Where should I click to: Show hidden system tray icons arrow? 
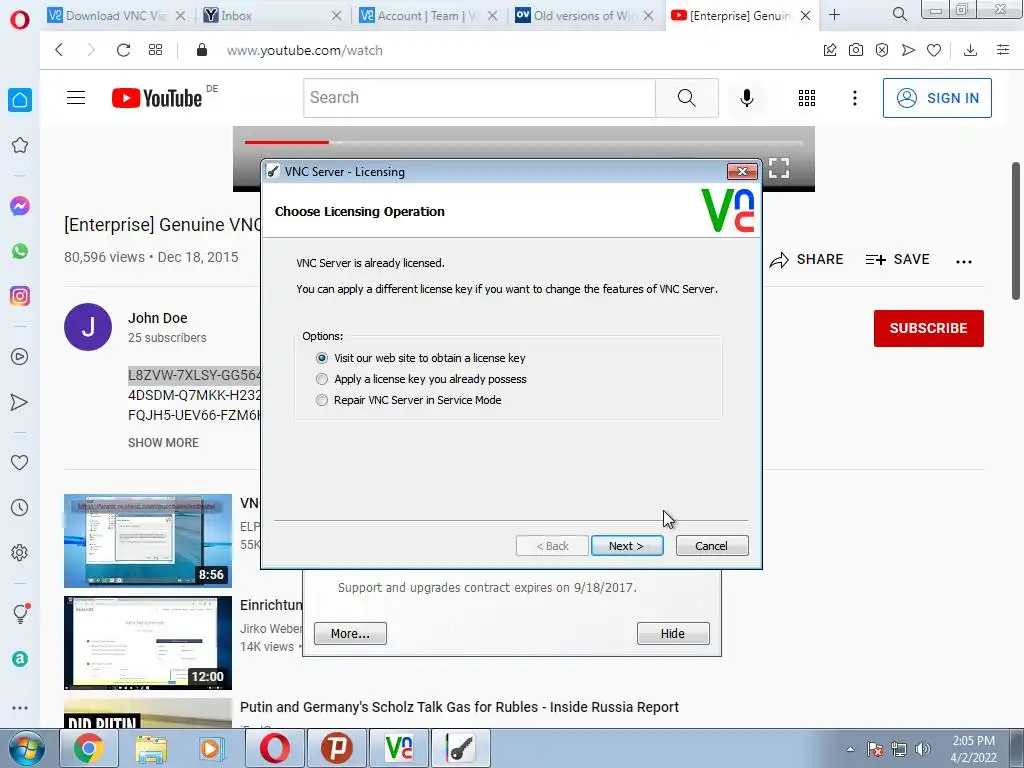pos(850,749)
